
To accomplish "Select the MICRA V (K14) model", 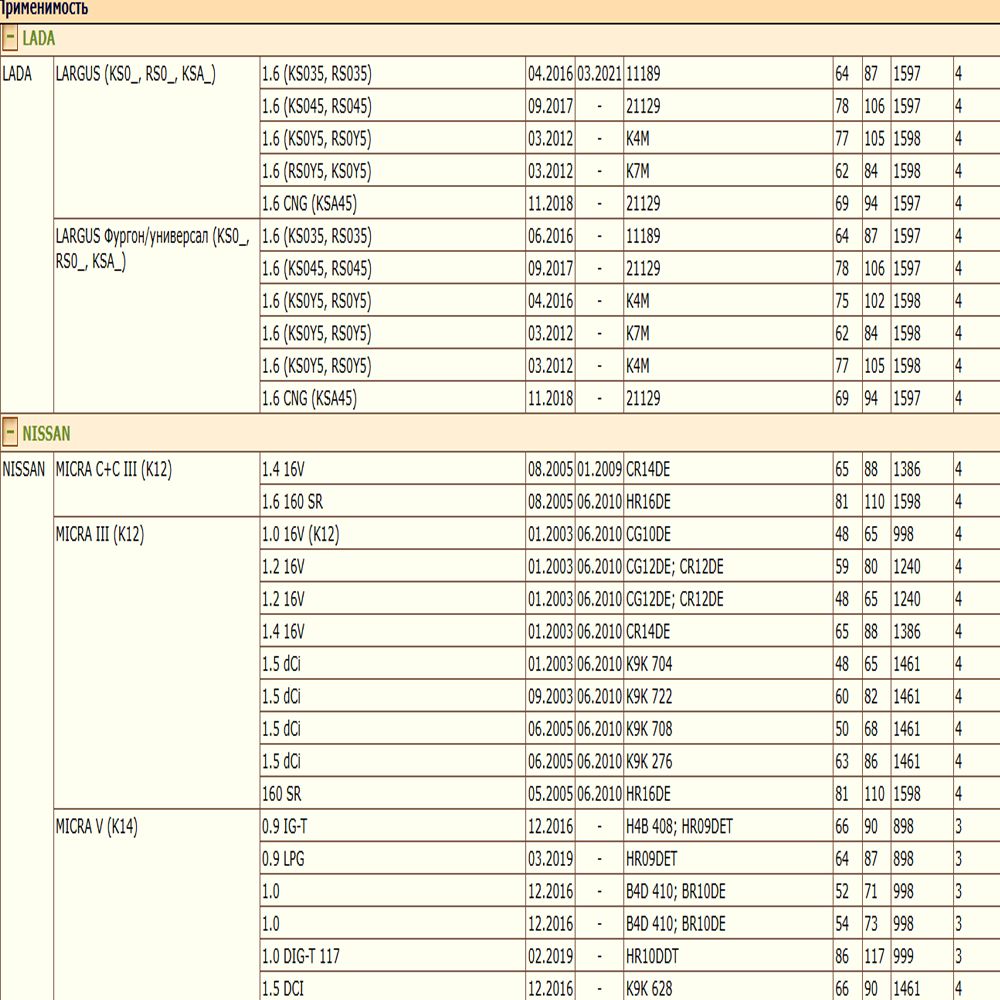I will pos(96,827).
